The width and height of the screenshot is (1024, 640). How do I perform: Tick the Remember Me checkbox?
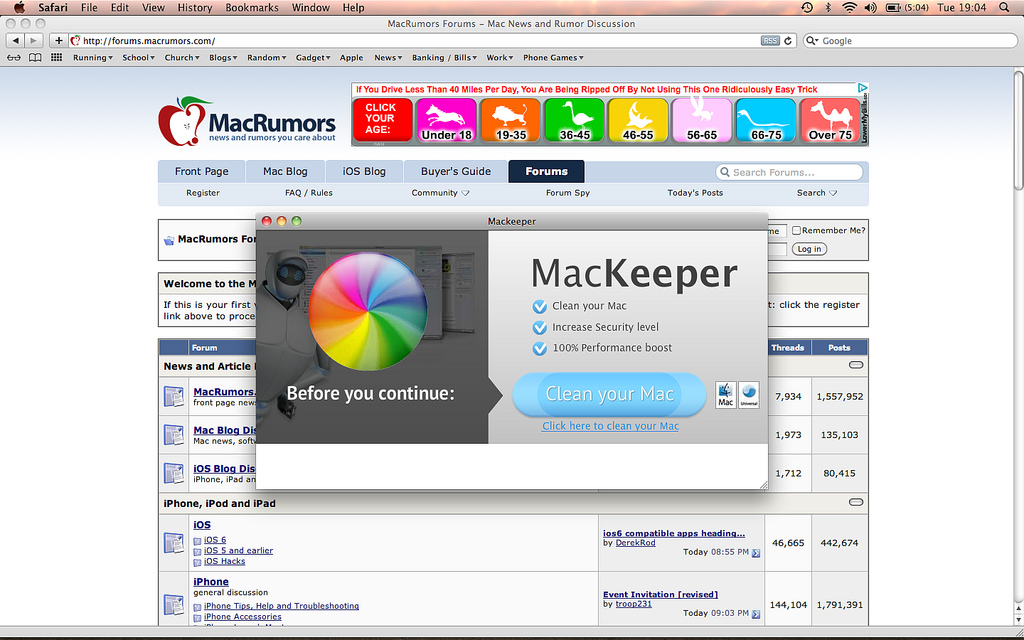[796, 230]
